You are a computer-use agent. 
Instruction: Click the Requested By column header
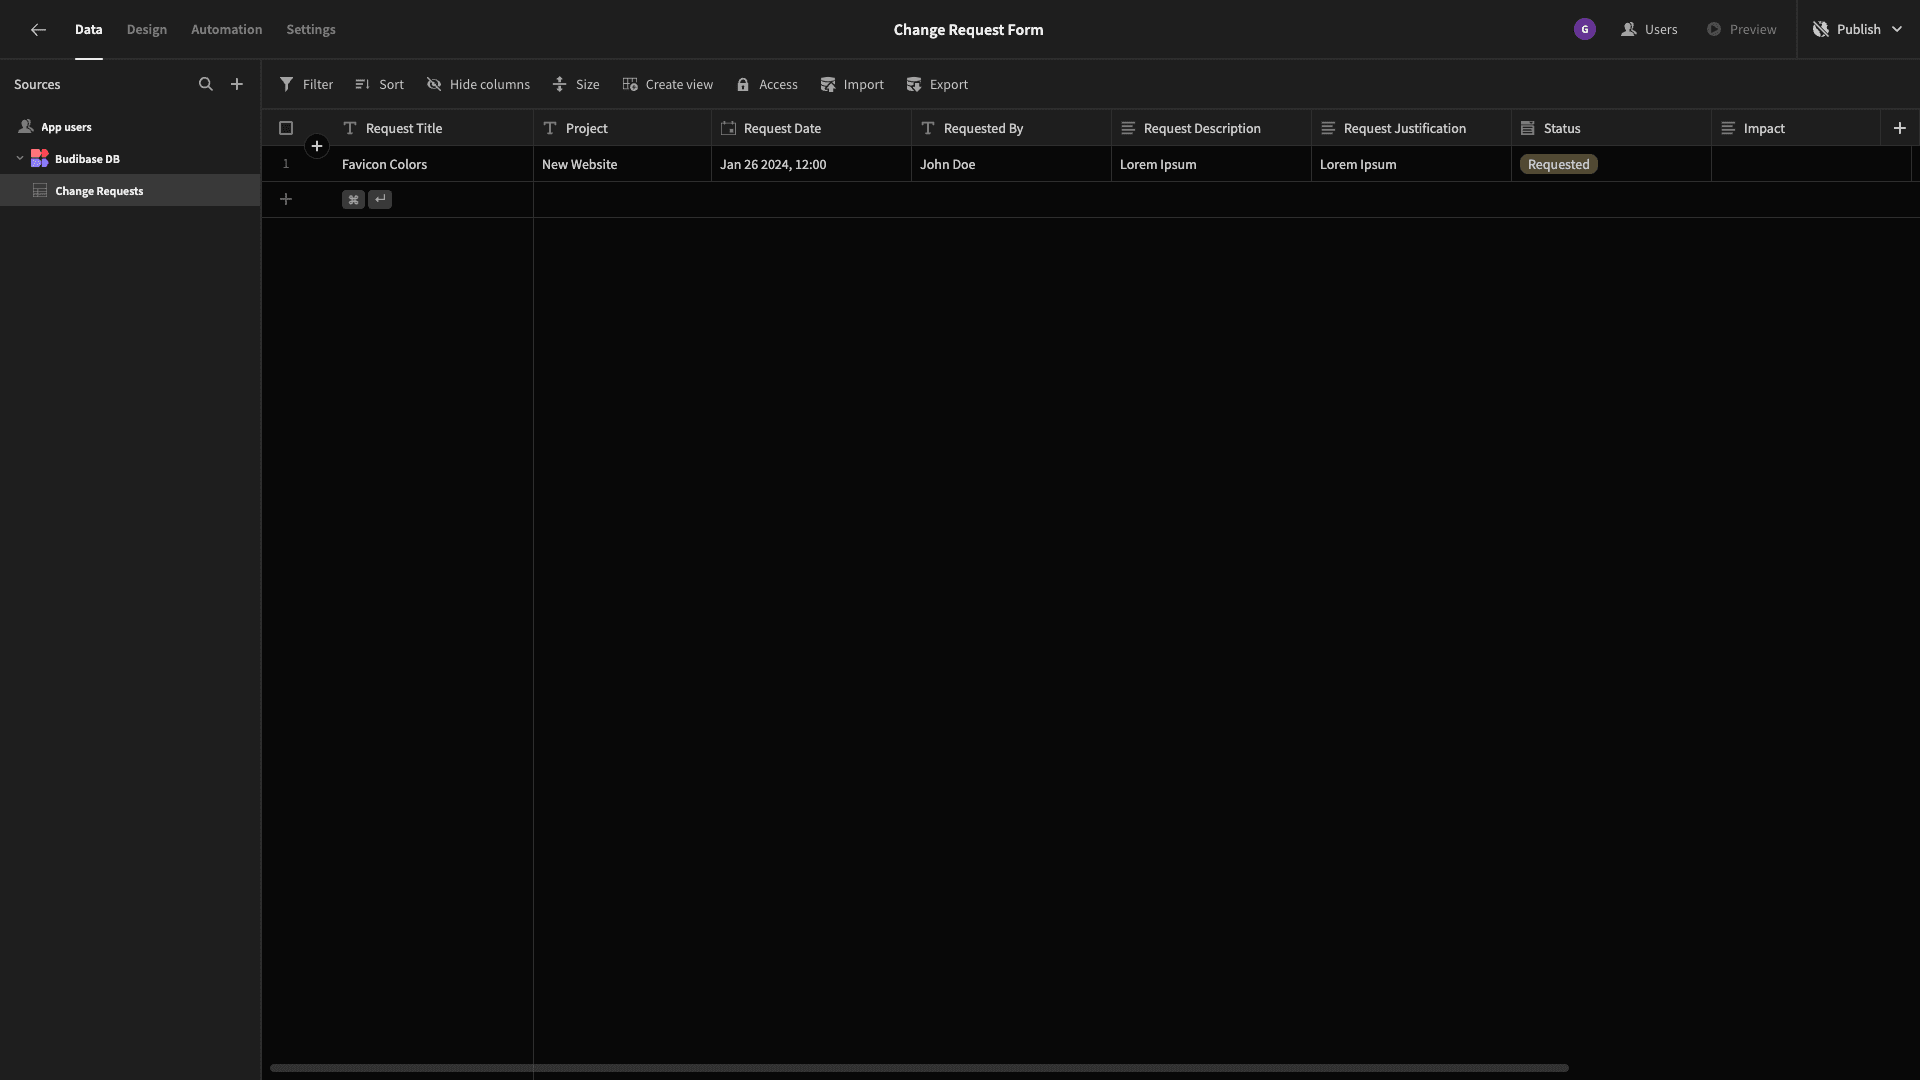[1011, 128]
